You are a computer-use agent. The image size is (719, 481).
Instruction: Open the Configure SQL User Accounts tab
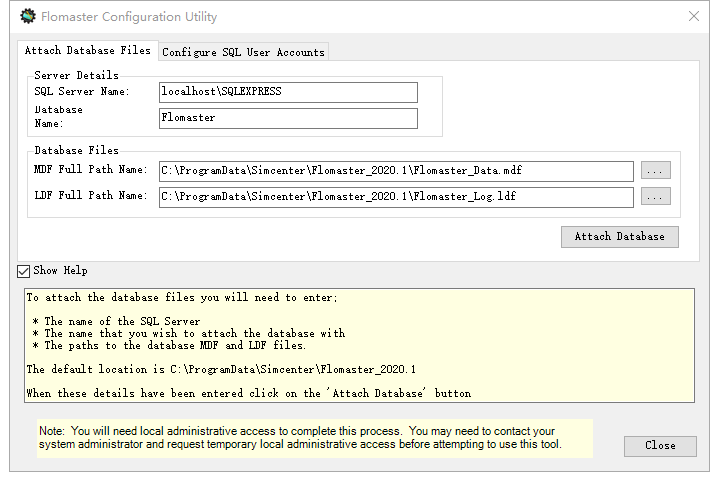[243, 52]
